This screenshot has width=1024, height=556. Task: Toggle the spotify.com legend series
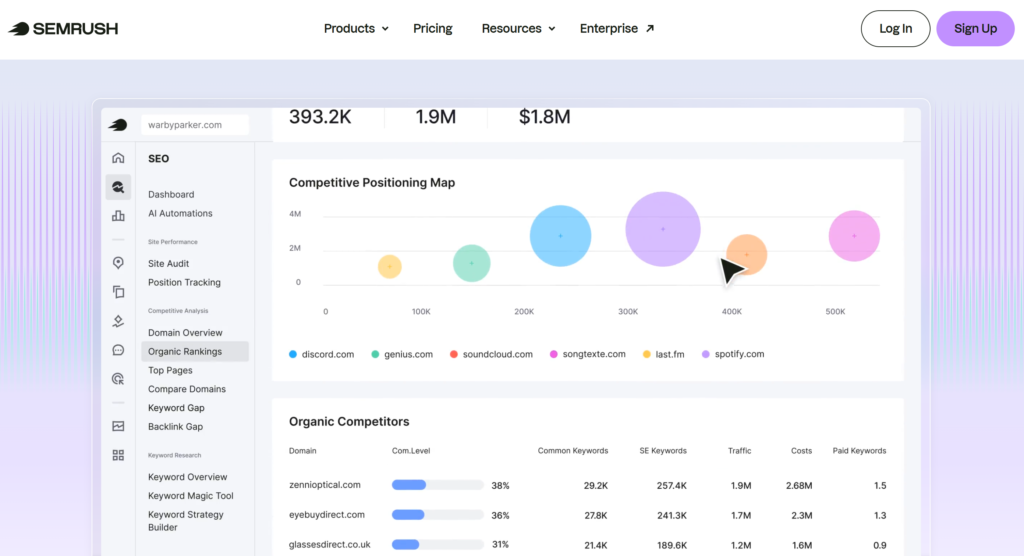(732, 354)
